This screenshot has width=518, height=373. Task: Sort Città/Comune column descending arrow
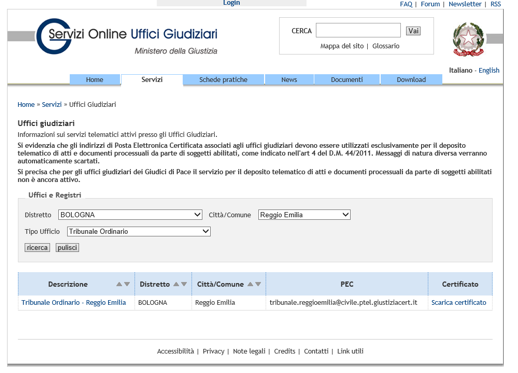(258, 284)
